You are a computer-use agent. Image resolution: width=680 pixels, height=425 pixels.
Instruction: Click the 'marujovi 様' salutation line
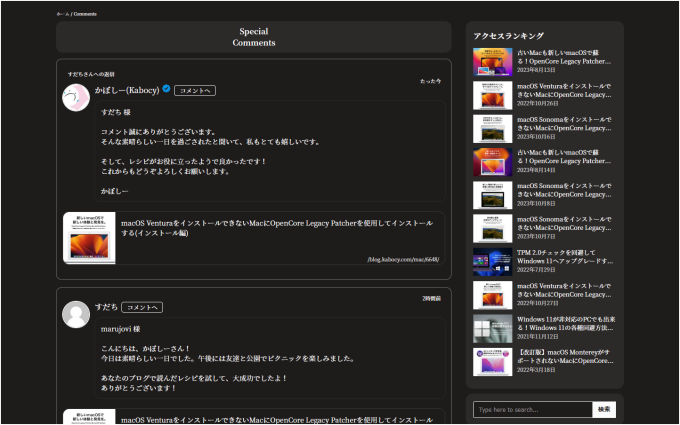[x=121, y=329]
